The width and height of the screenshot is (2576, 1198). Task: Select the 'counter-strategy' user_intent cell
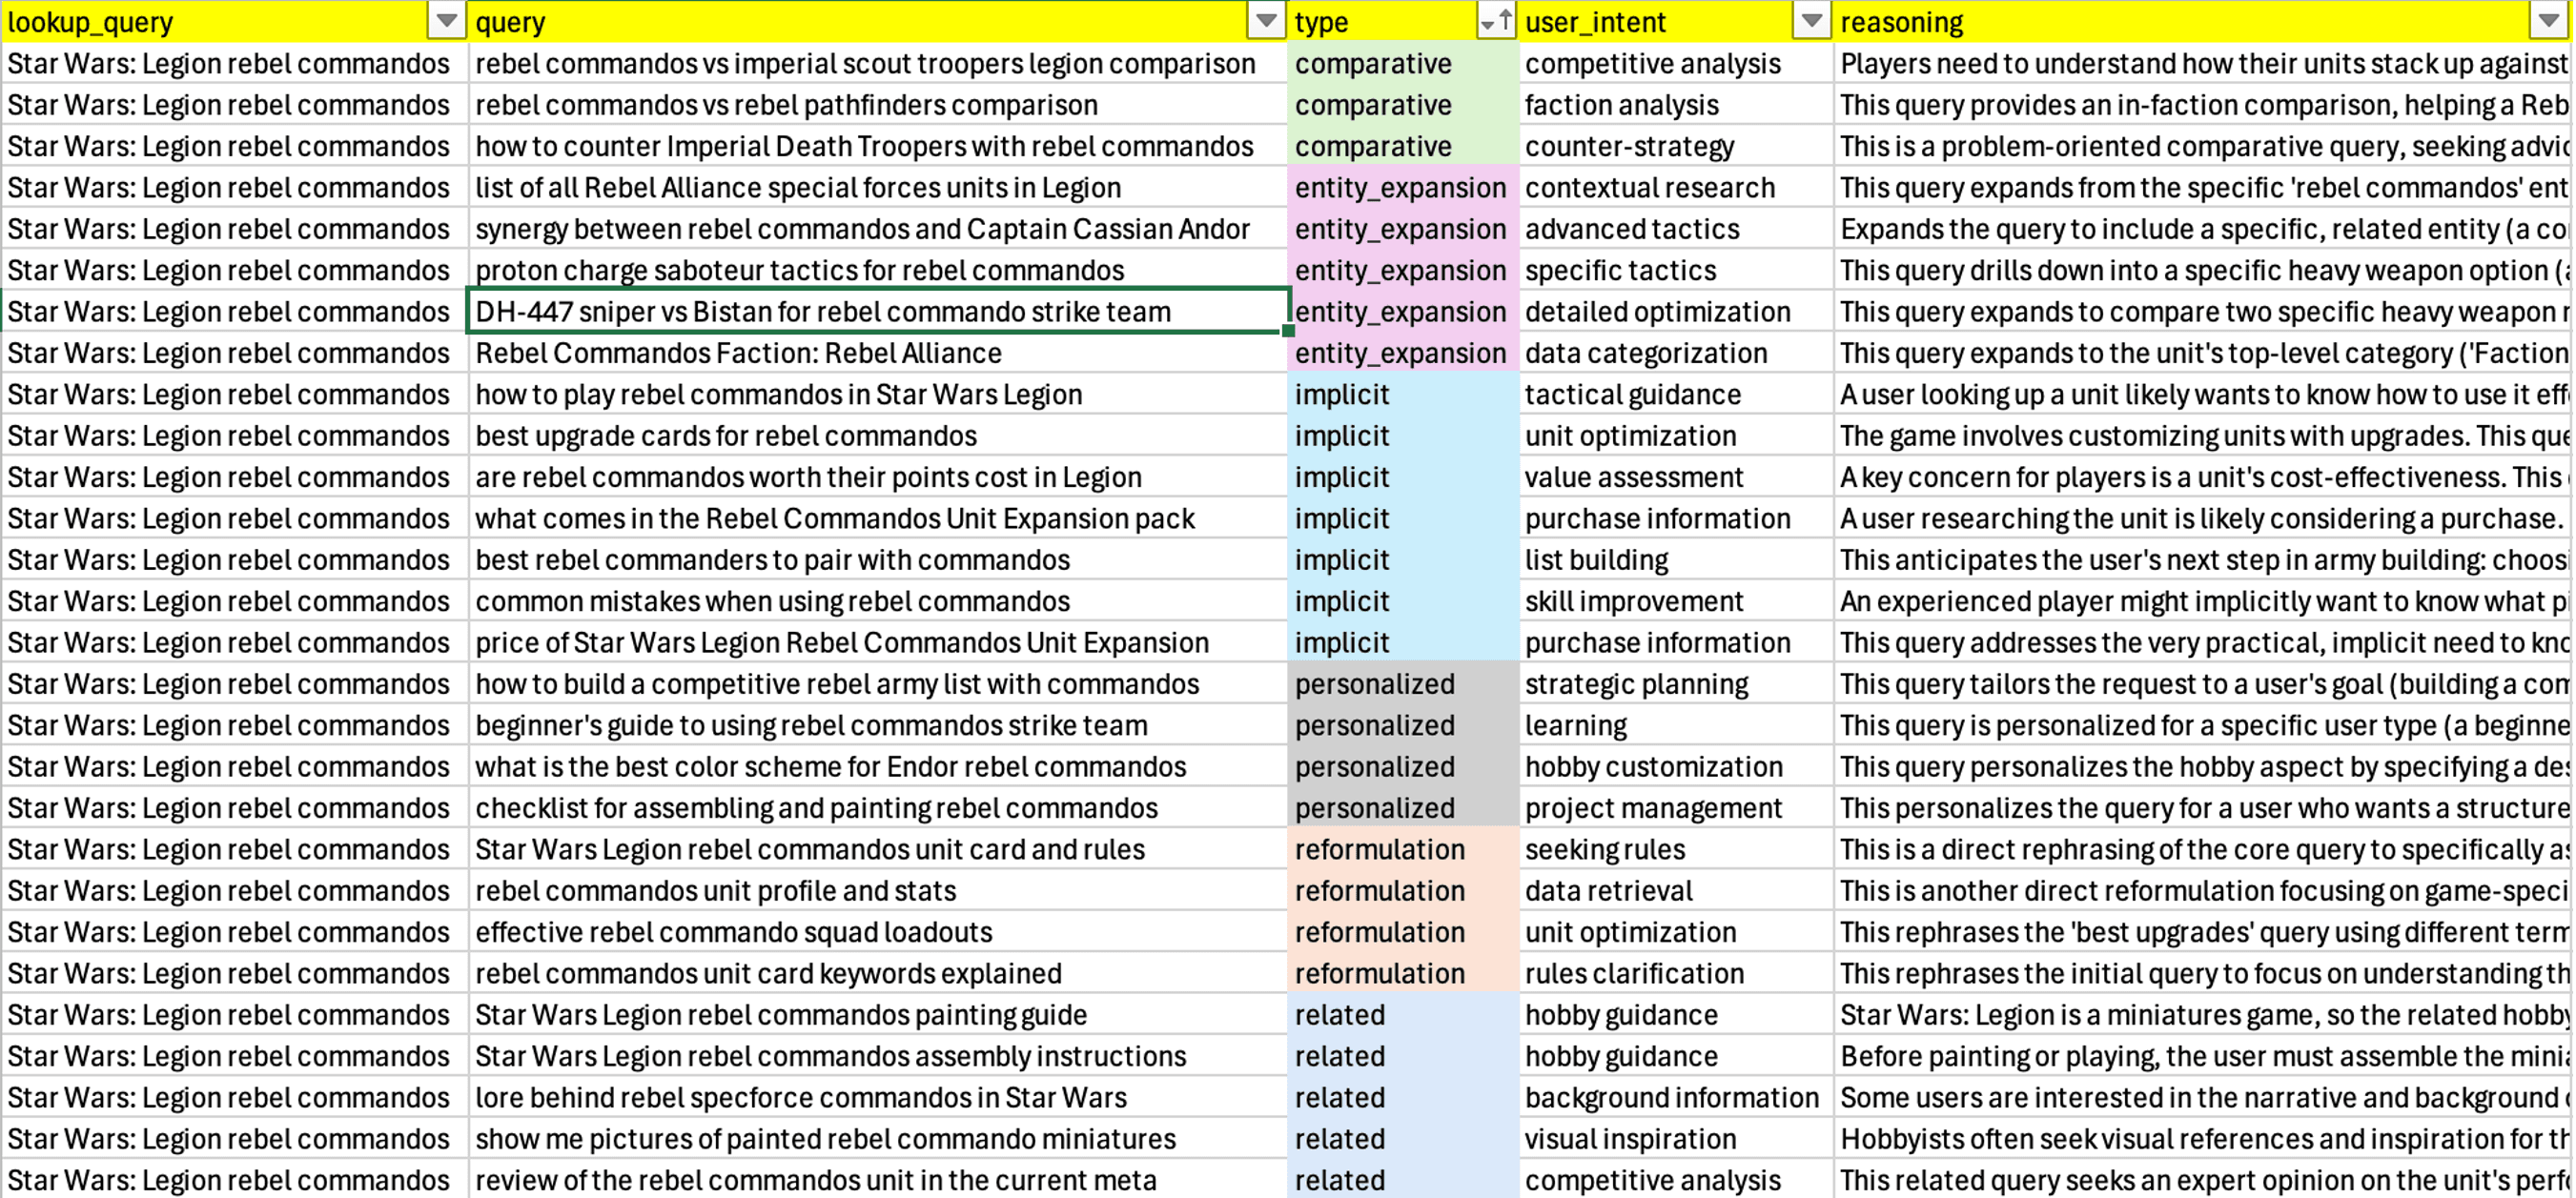coord(1676,146)
